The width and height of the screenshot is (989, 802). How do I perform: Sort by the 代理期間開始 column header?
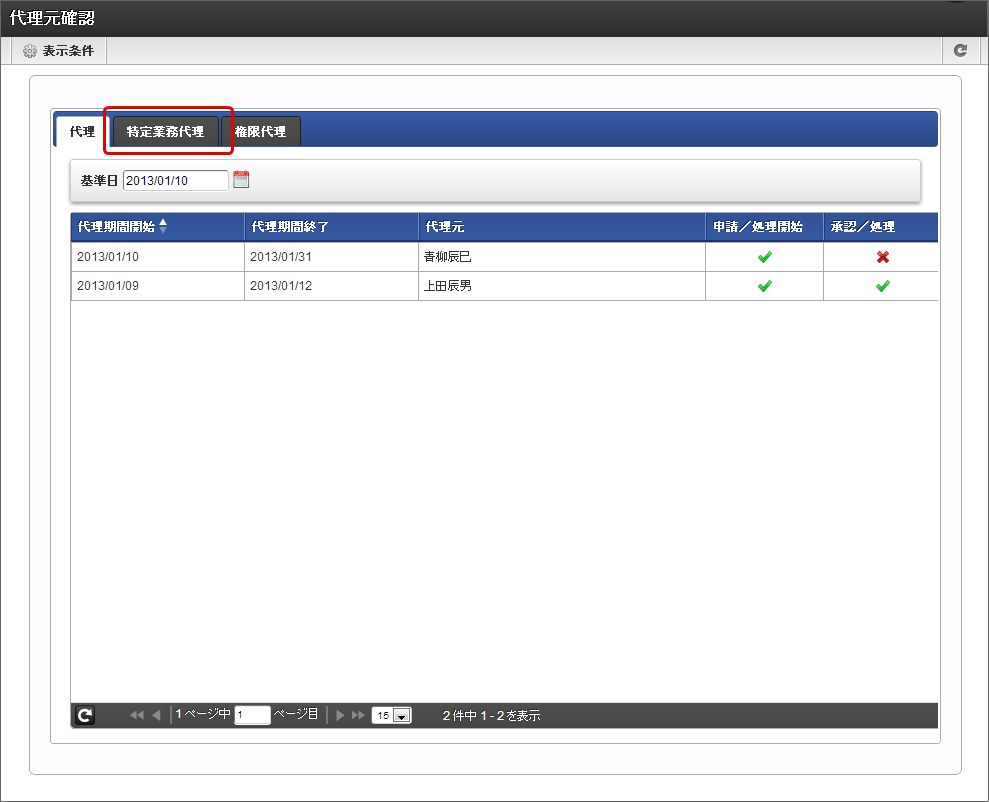(x=158, y=226)
